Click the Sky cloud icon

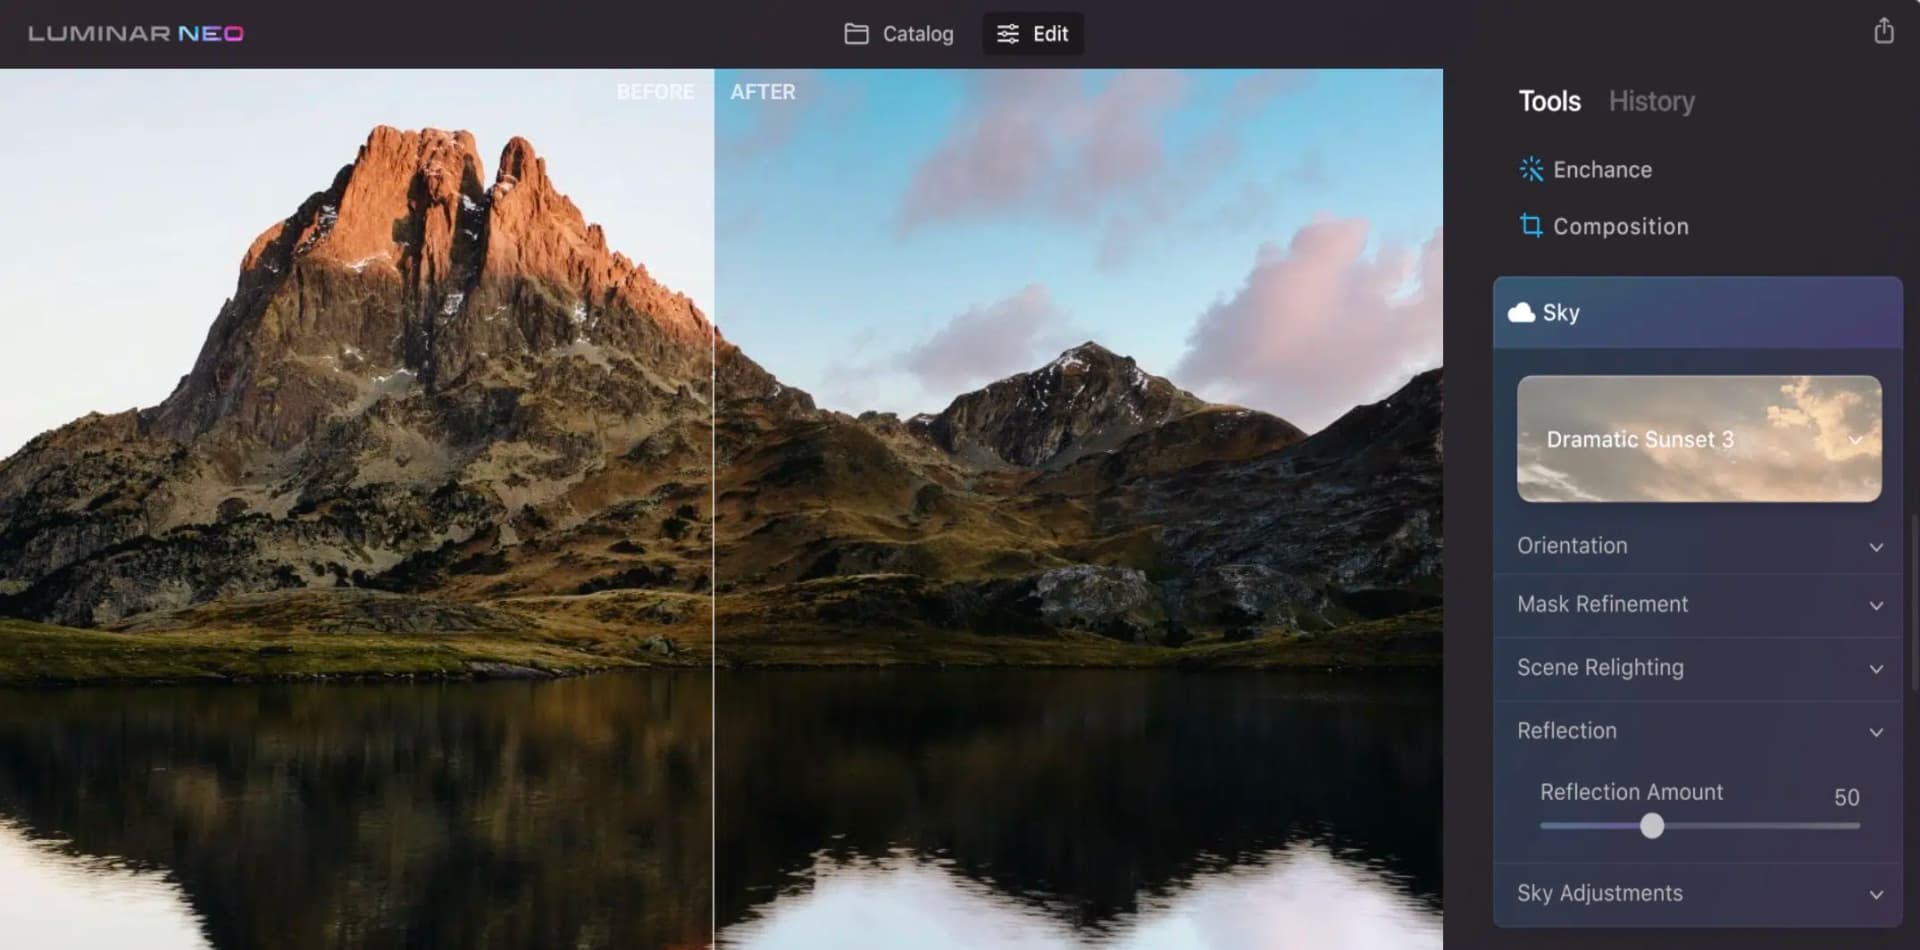1522,311
